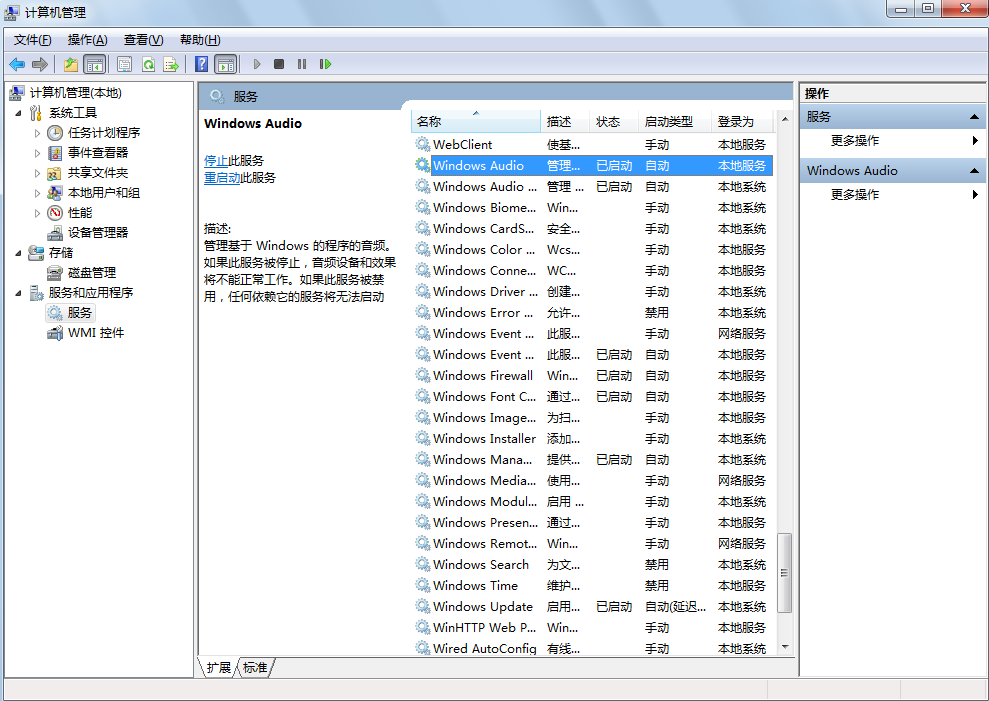This screenshot has width=989, height=701.
Task: Click the services list vertical scrollbar thumb
Action: (785, 572)
